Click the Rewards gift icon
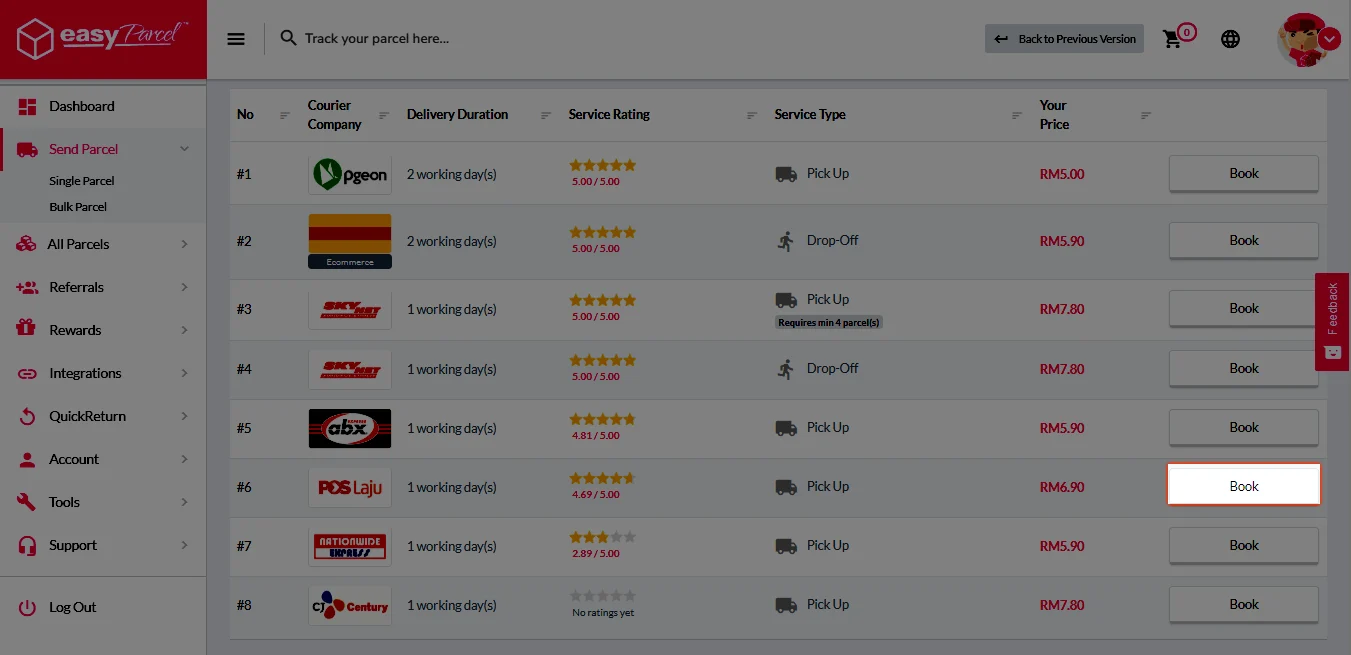The height and width of the screenshot is (655, 1351). point(27,330)
